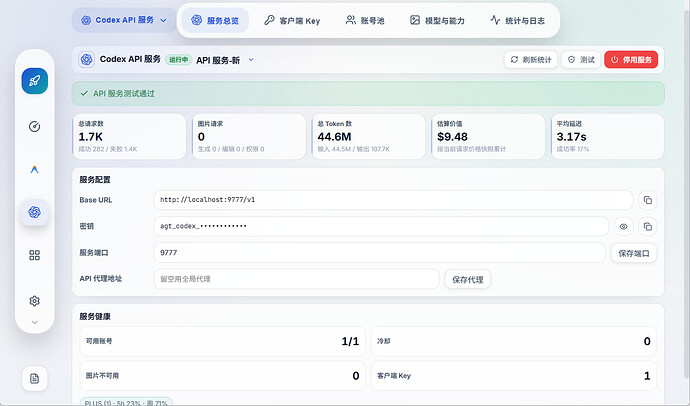Click 保存端口 save port button
The height and width of the screenshot is (406, 690).
[x=634, y=253]
